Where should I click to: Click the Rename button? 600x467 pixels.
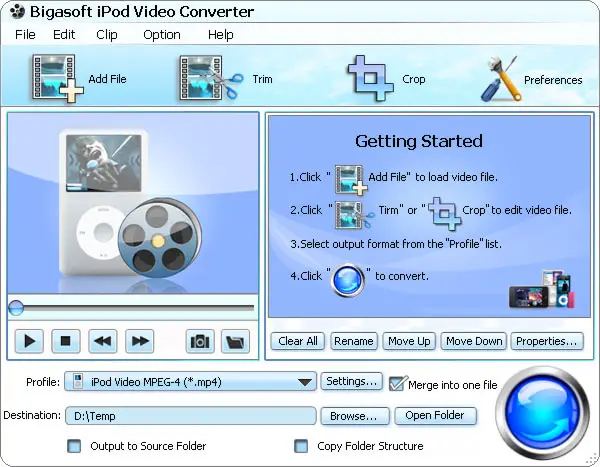tap(354, 341)
